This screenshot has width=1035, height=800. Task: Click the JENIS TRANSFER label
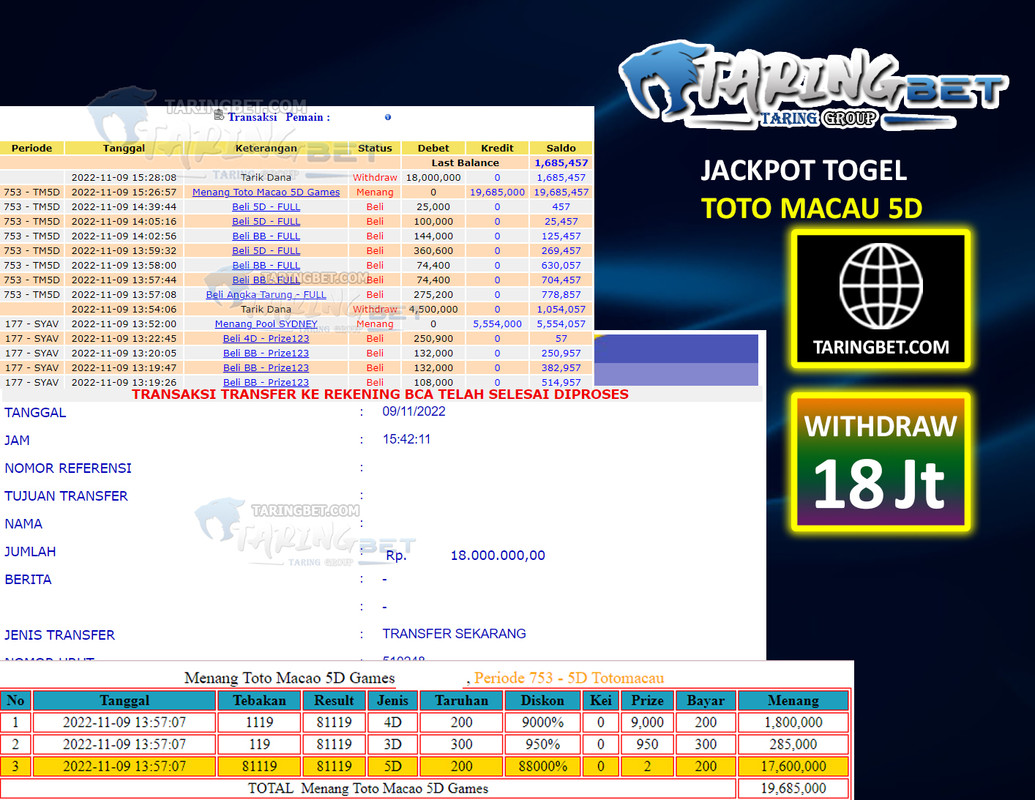click(x=59, y=635)
